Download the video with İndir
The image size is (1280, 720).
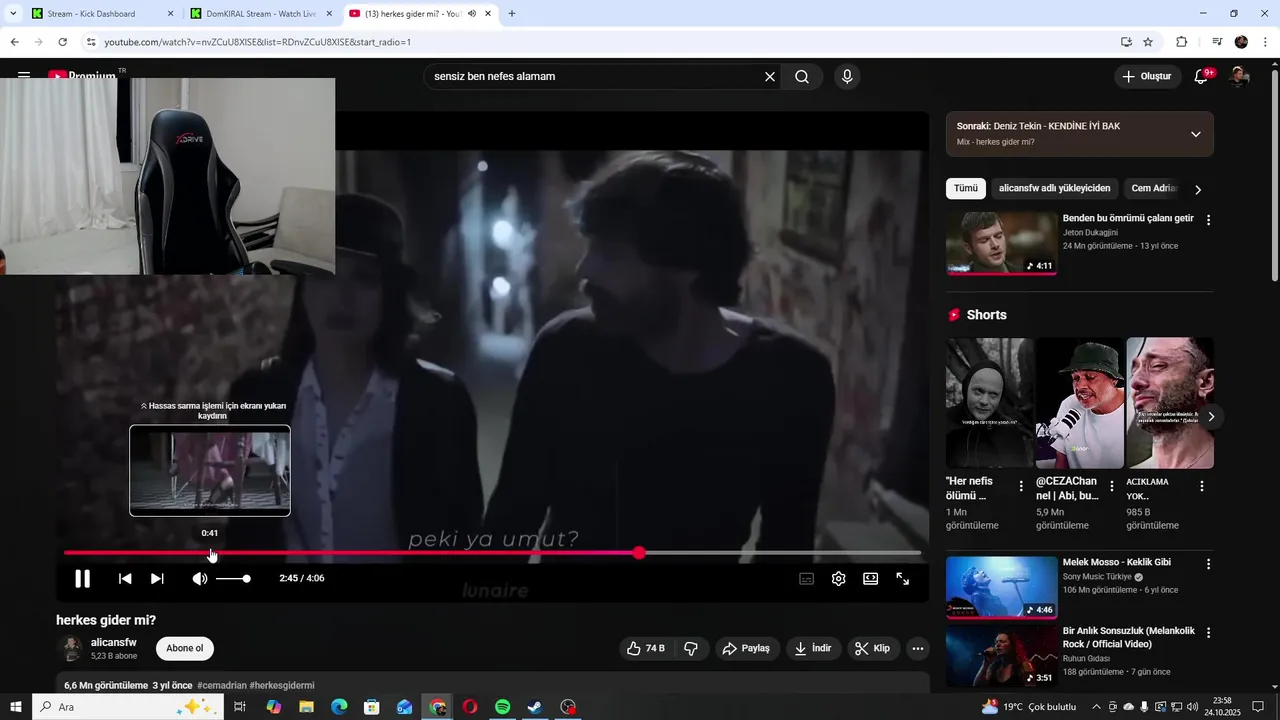click(x=813, y=648)
